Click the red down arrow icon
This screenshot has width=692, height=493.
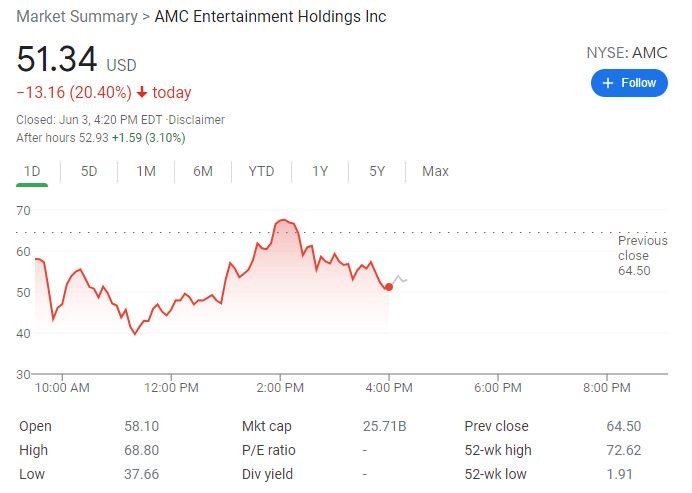[x=142, y=93]
